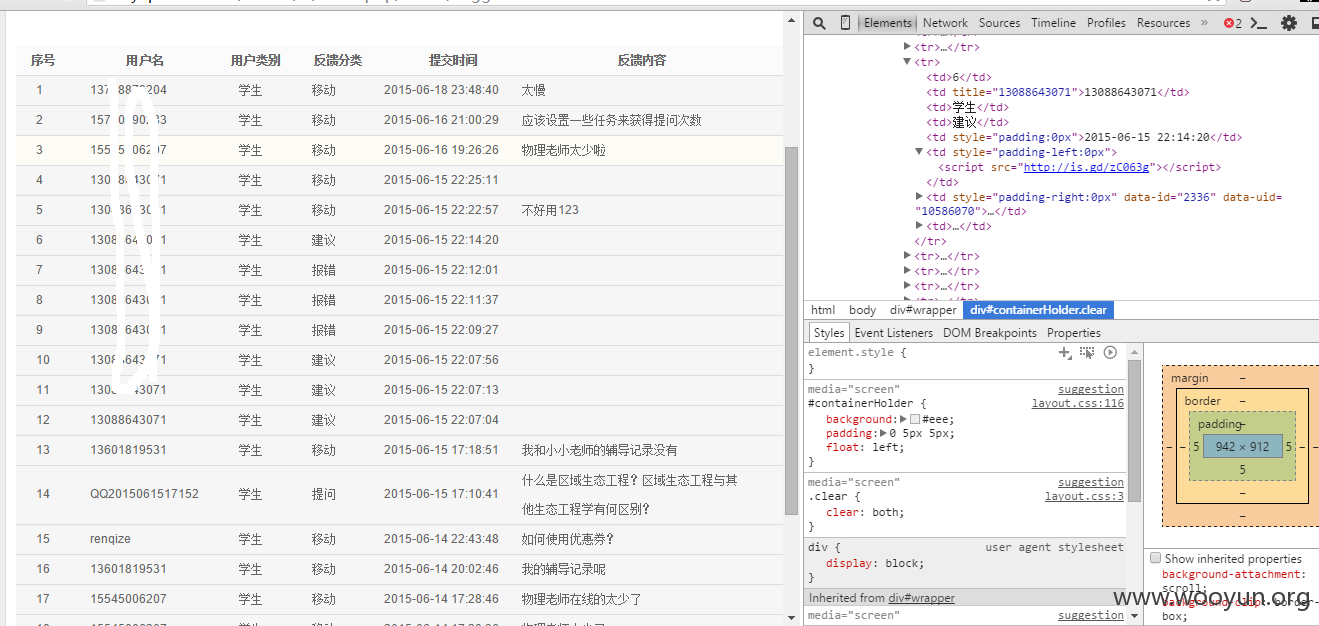Image resolution: width=1319 pixels, height=626 pixels.
Task: Select html in the breadcrumb bar
Action: pos(823,310)
